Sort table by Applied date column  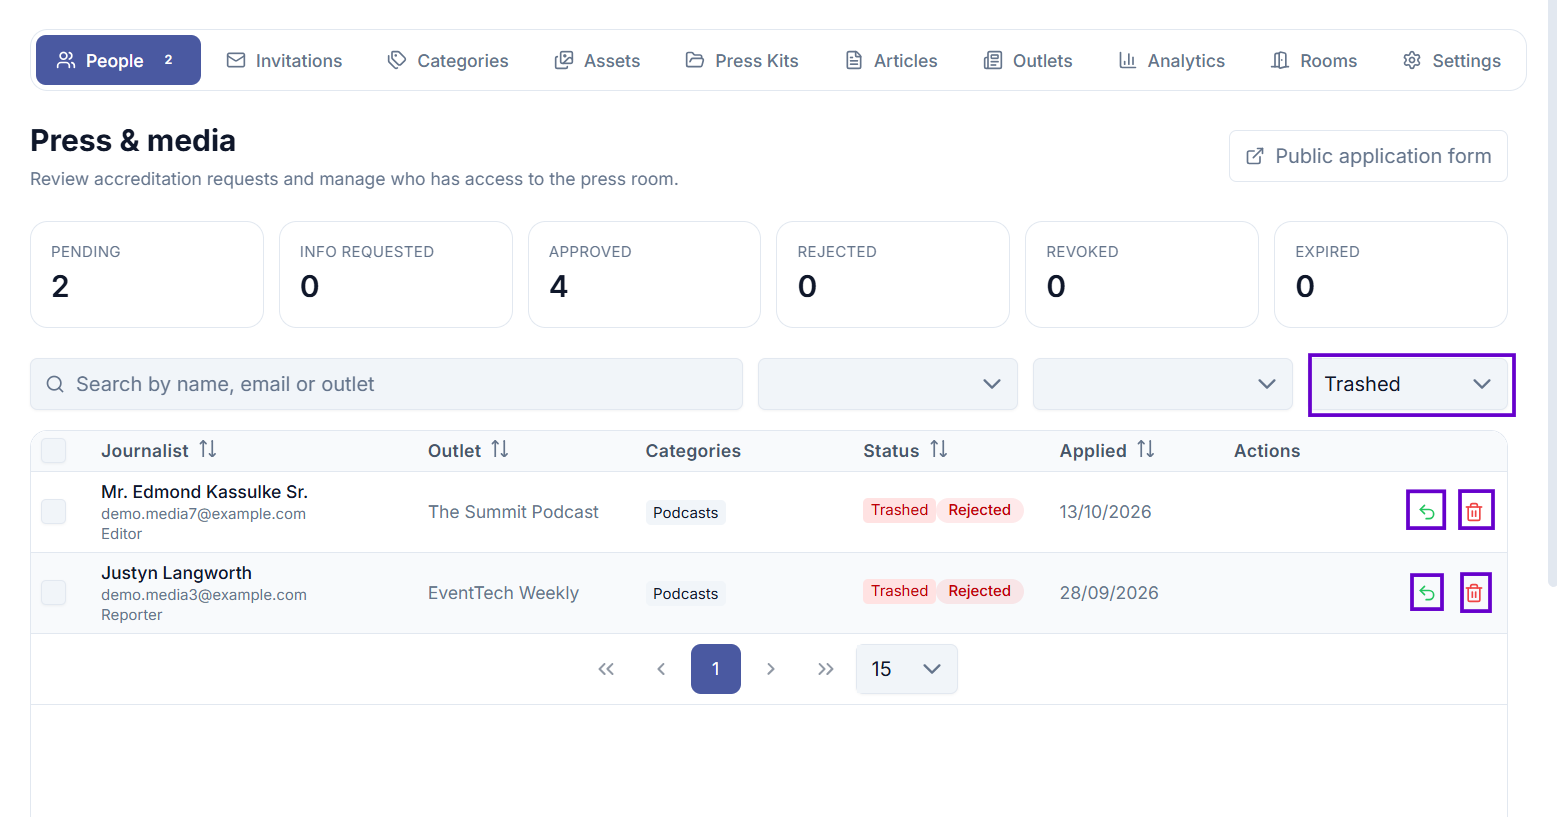[1145, 450]
